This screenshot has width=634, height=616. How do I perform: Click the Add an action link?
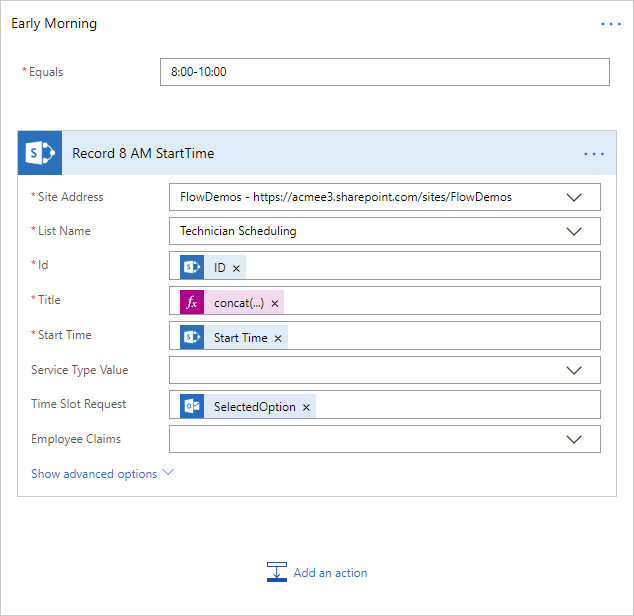click(330, 573)
